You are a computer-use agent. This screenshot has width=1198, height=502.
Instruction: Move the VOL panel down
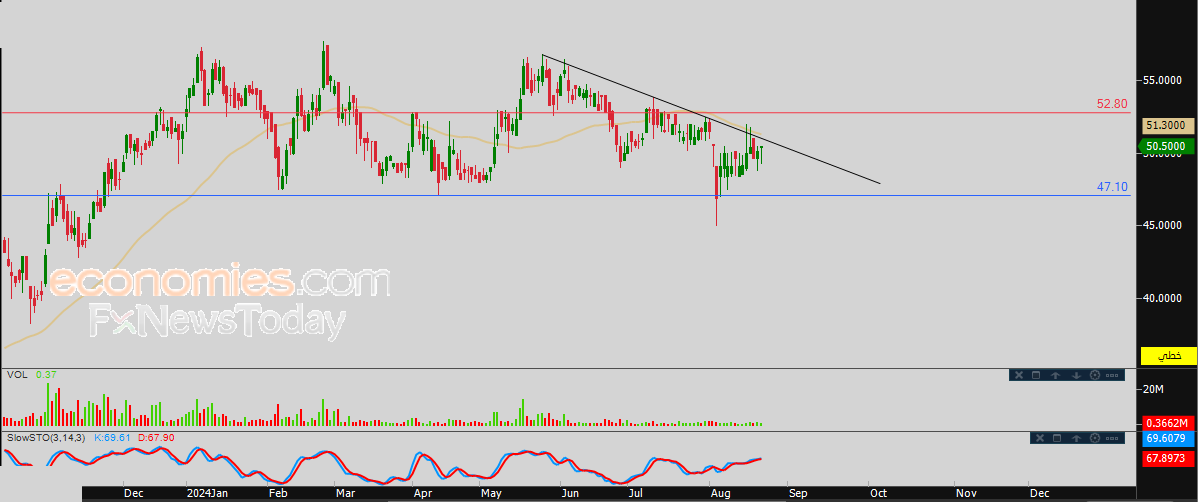point(1075,375)
